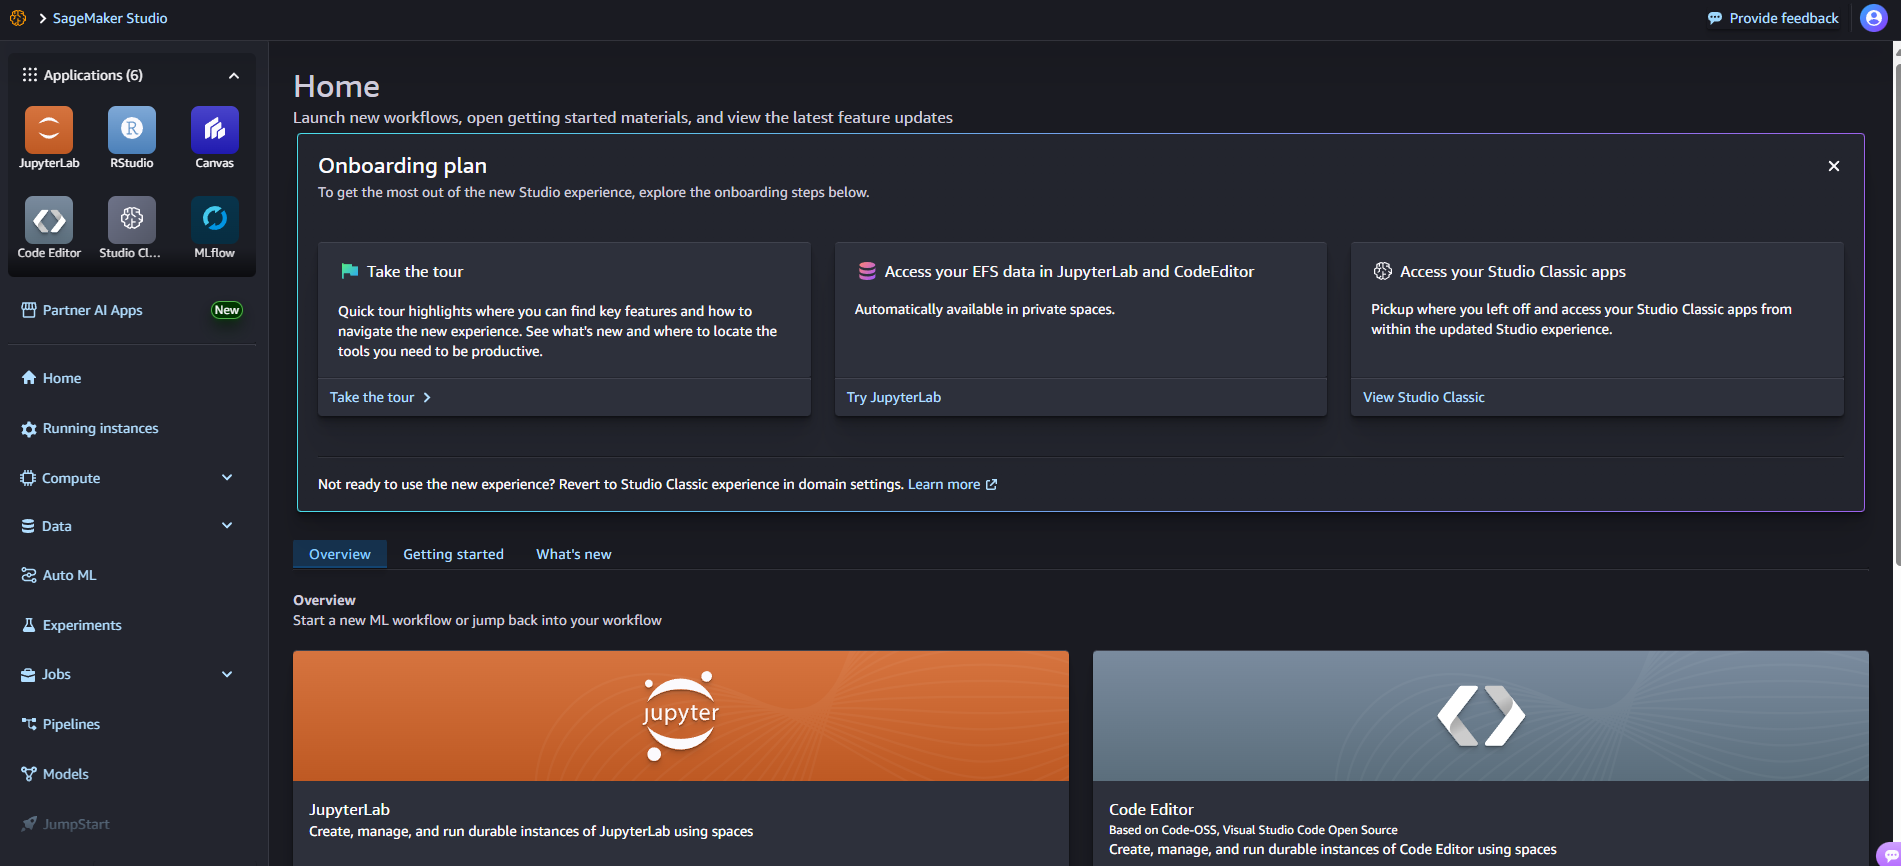Collapse the Applications (6) section

(x=234, y=76)
